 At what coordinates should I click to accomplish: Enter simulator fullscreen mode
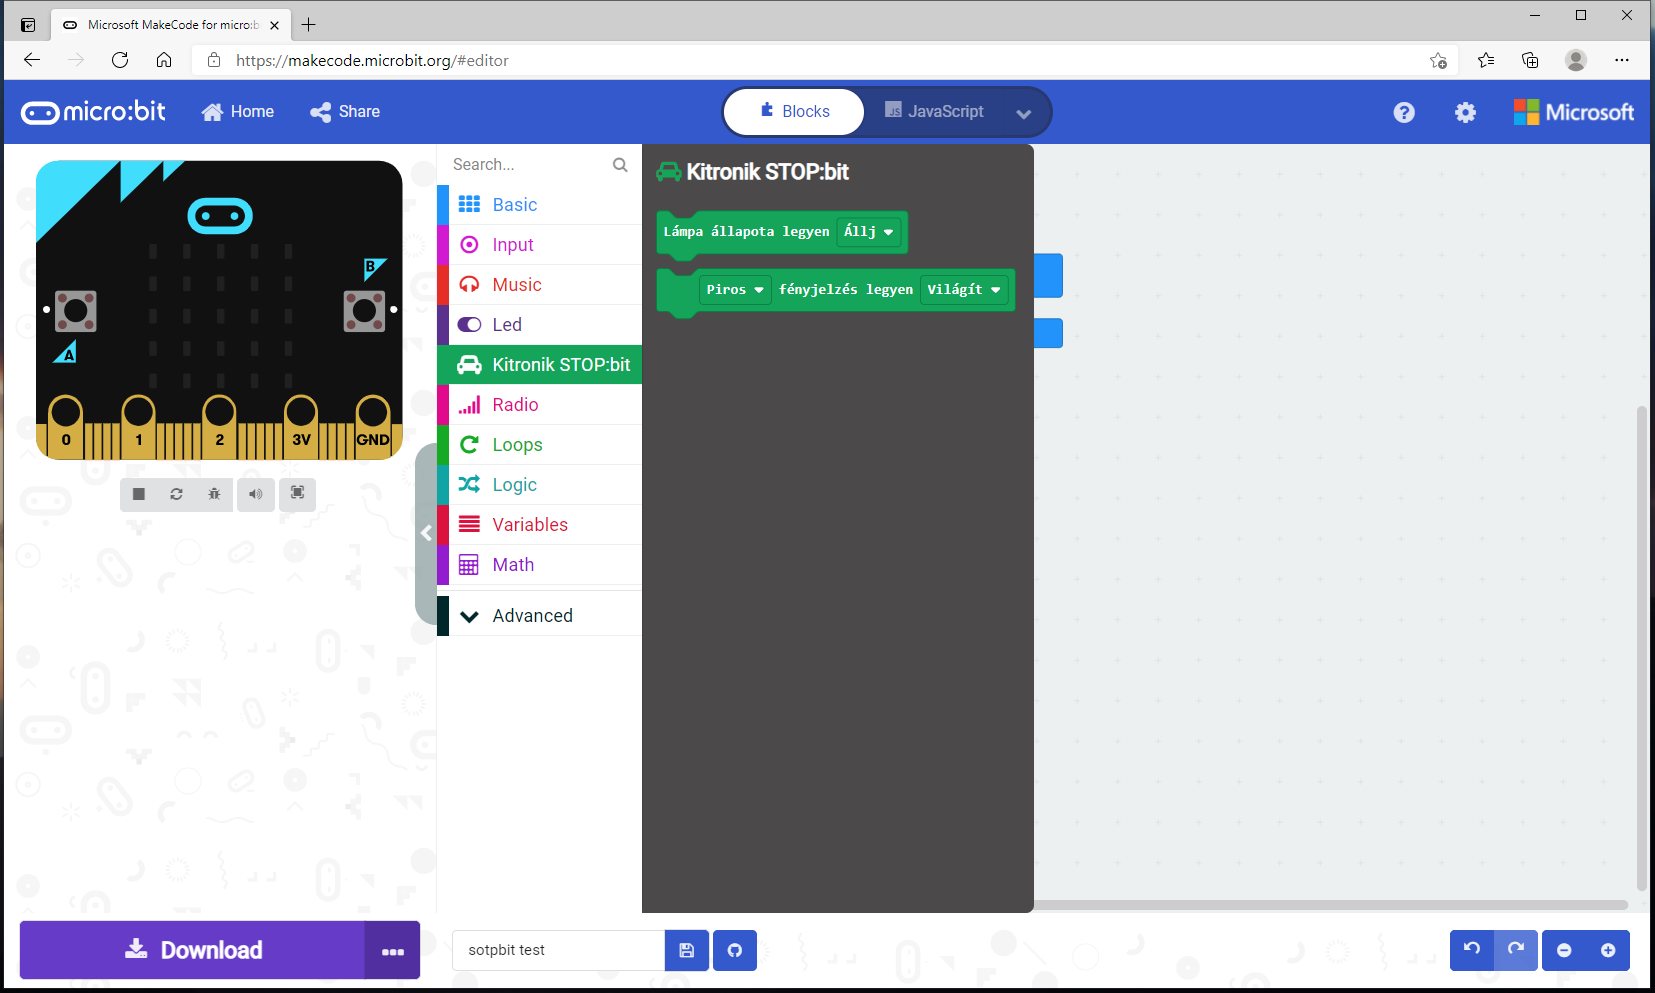(297, 494)
